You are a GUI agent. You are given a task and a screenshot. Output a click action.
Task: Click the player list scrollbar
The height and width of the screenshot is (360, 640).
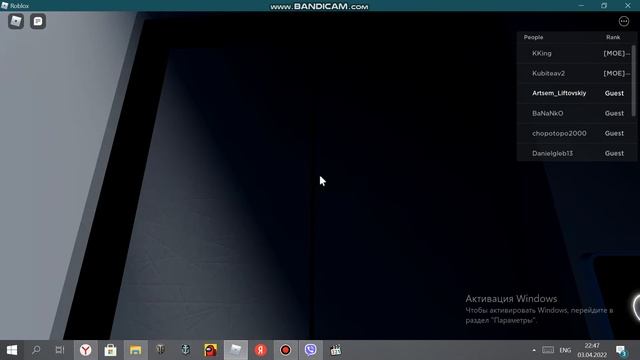(x=633, y=80)
